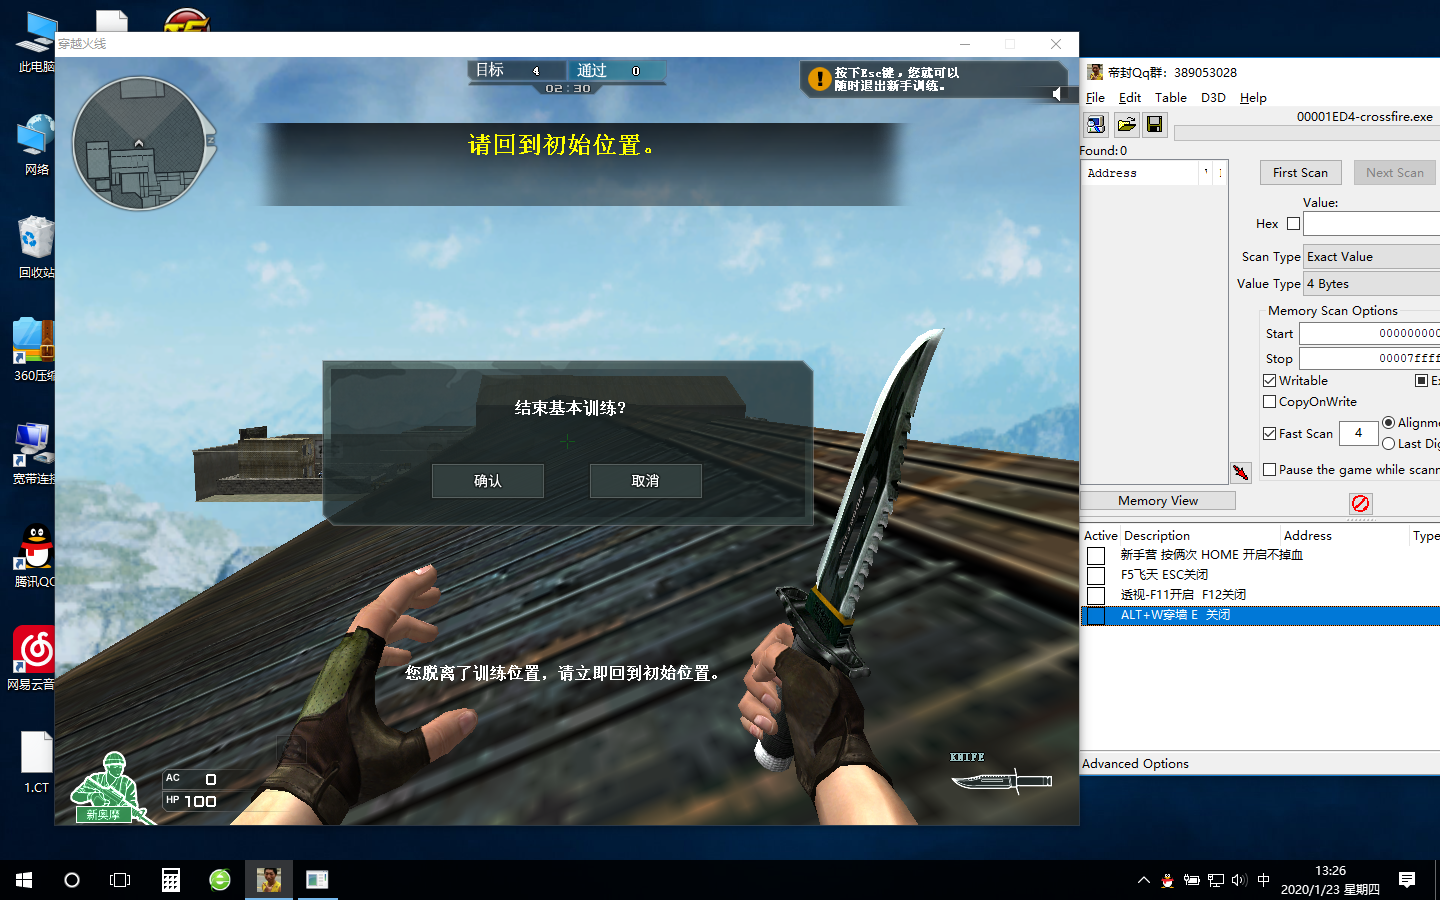The width and height of the screenshot is (1440, 900).
Task: Click Advanced Options at the bottom
Action: (x=1135, y=764)
